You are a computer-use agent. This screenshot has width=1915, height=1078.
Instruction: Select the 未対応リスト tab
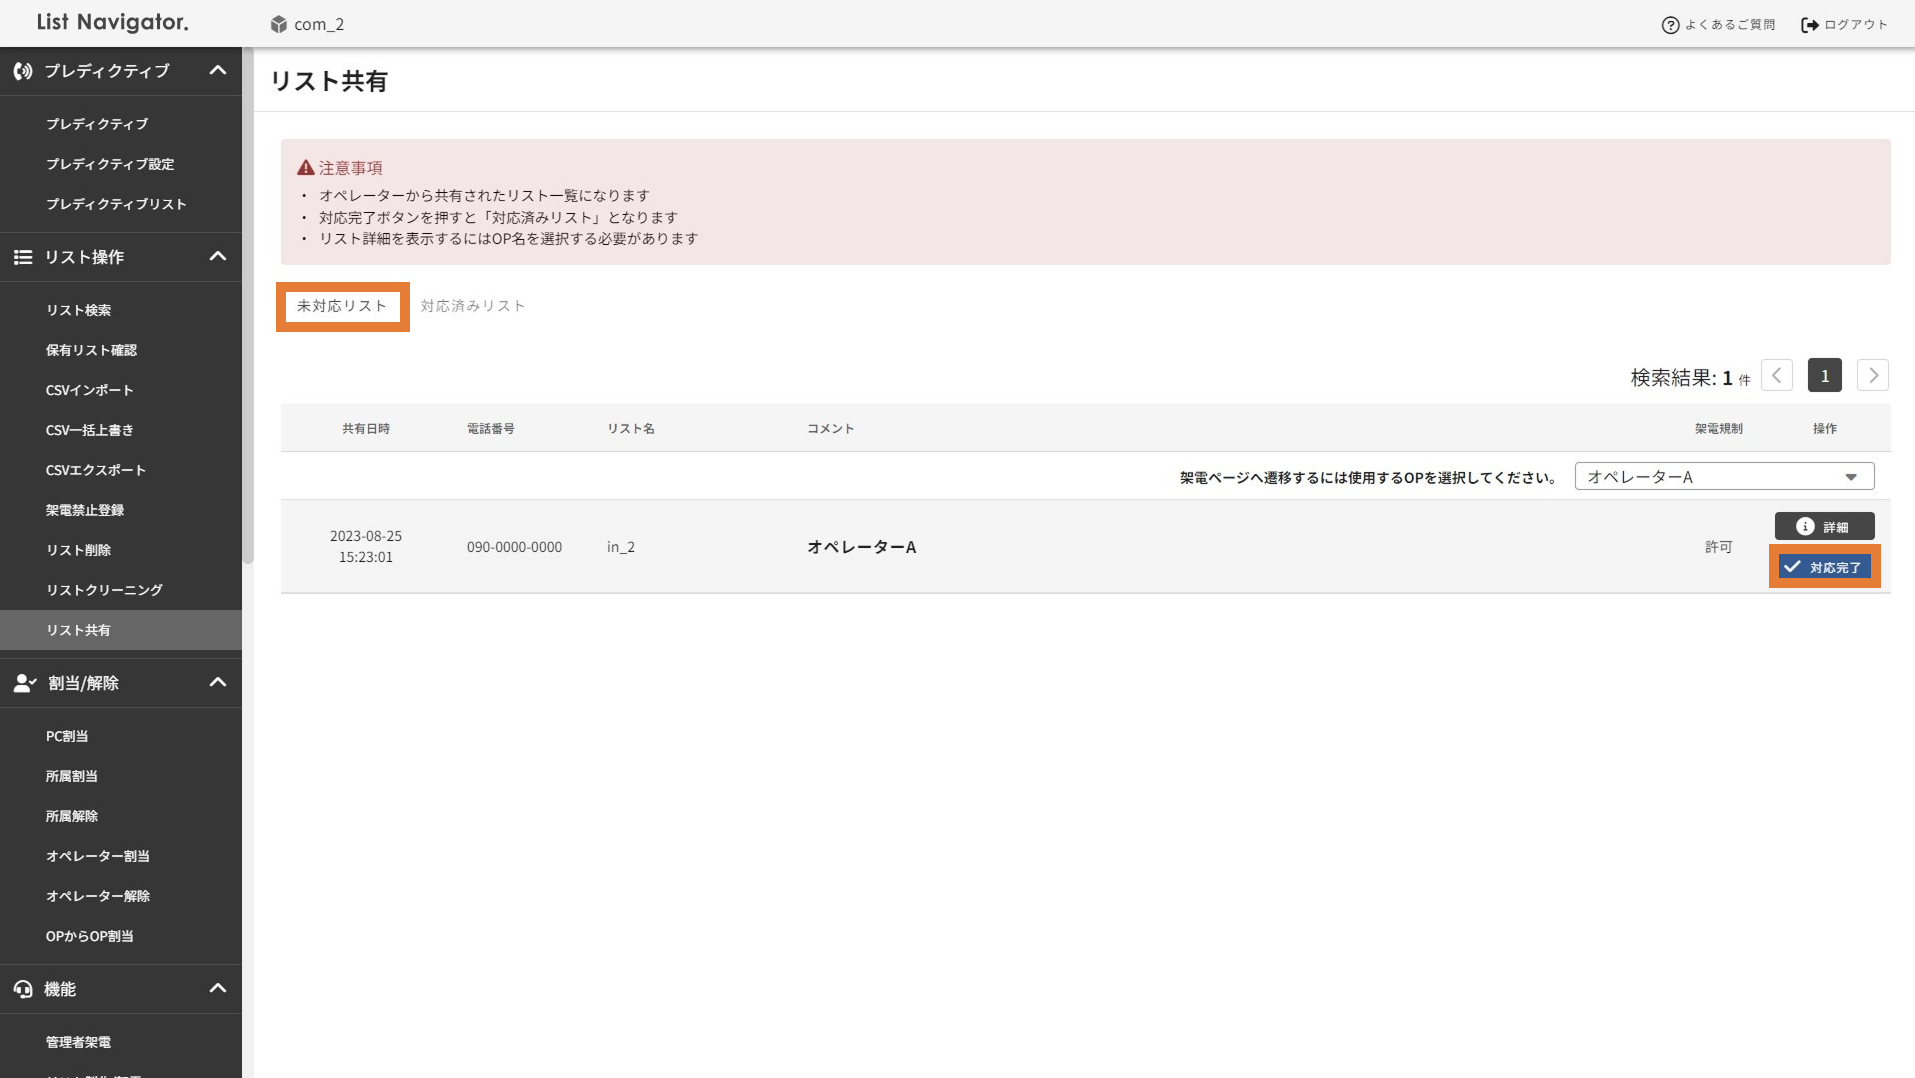(x=342, y=306)
